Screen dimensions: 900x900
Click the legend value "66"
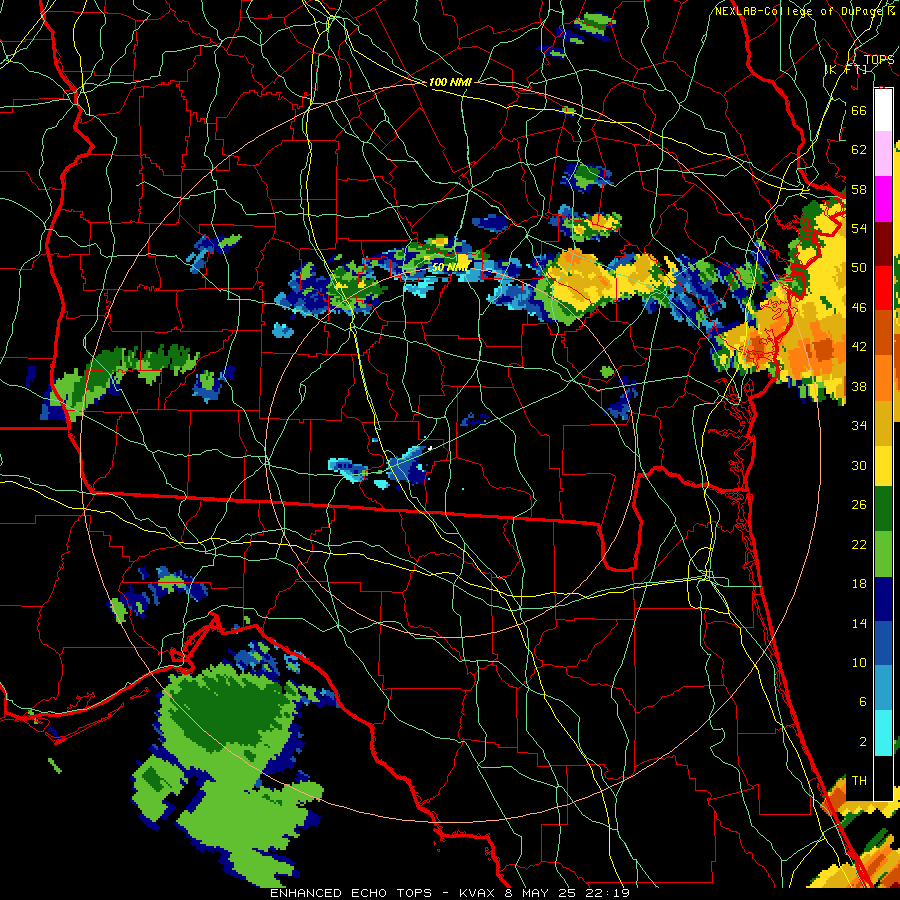coord(859,110)
